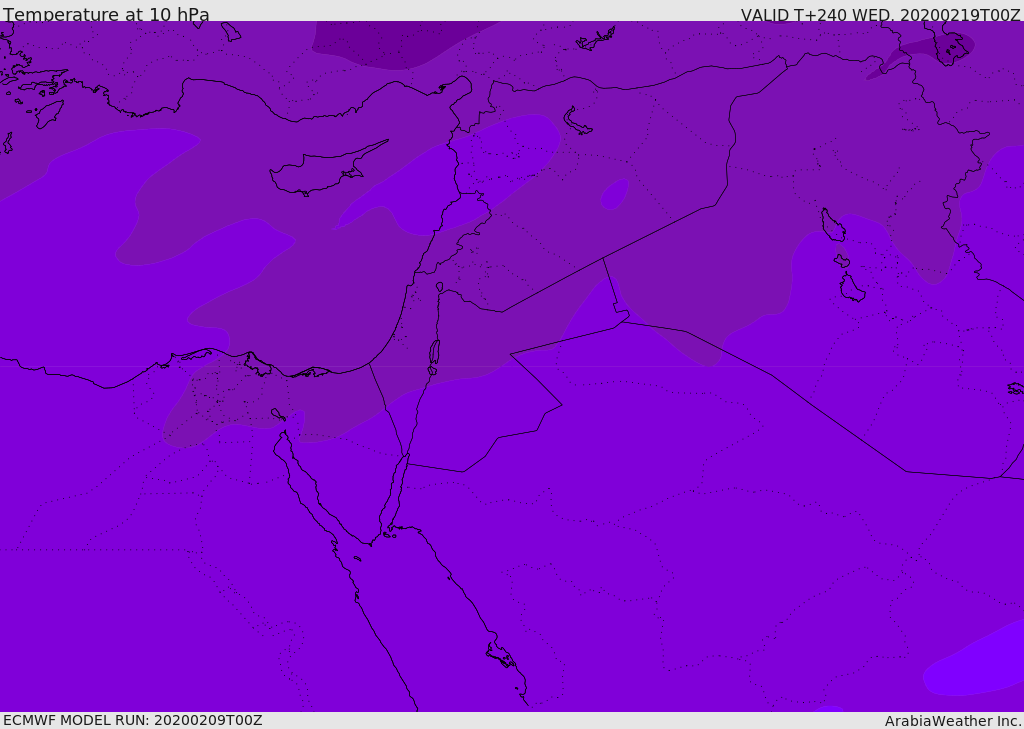Image resolution: width=1024 pixels, height=729 pixels.
Task: Click the 'VALID T+240 WED. 20200219T00Z' label
Action: click(880, 14)
